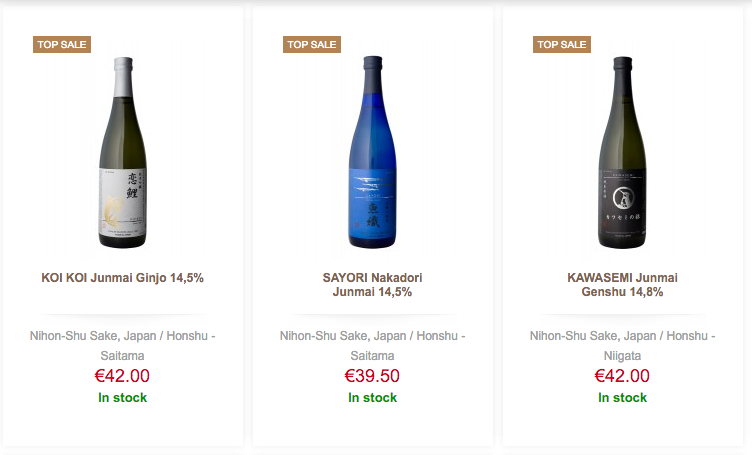The width and height of the screenshot is (752, 455).
Task: Open the SAYORI Nakadori Junmai 14,5% title
Action: tap(372, 284)
